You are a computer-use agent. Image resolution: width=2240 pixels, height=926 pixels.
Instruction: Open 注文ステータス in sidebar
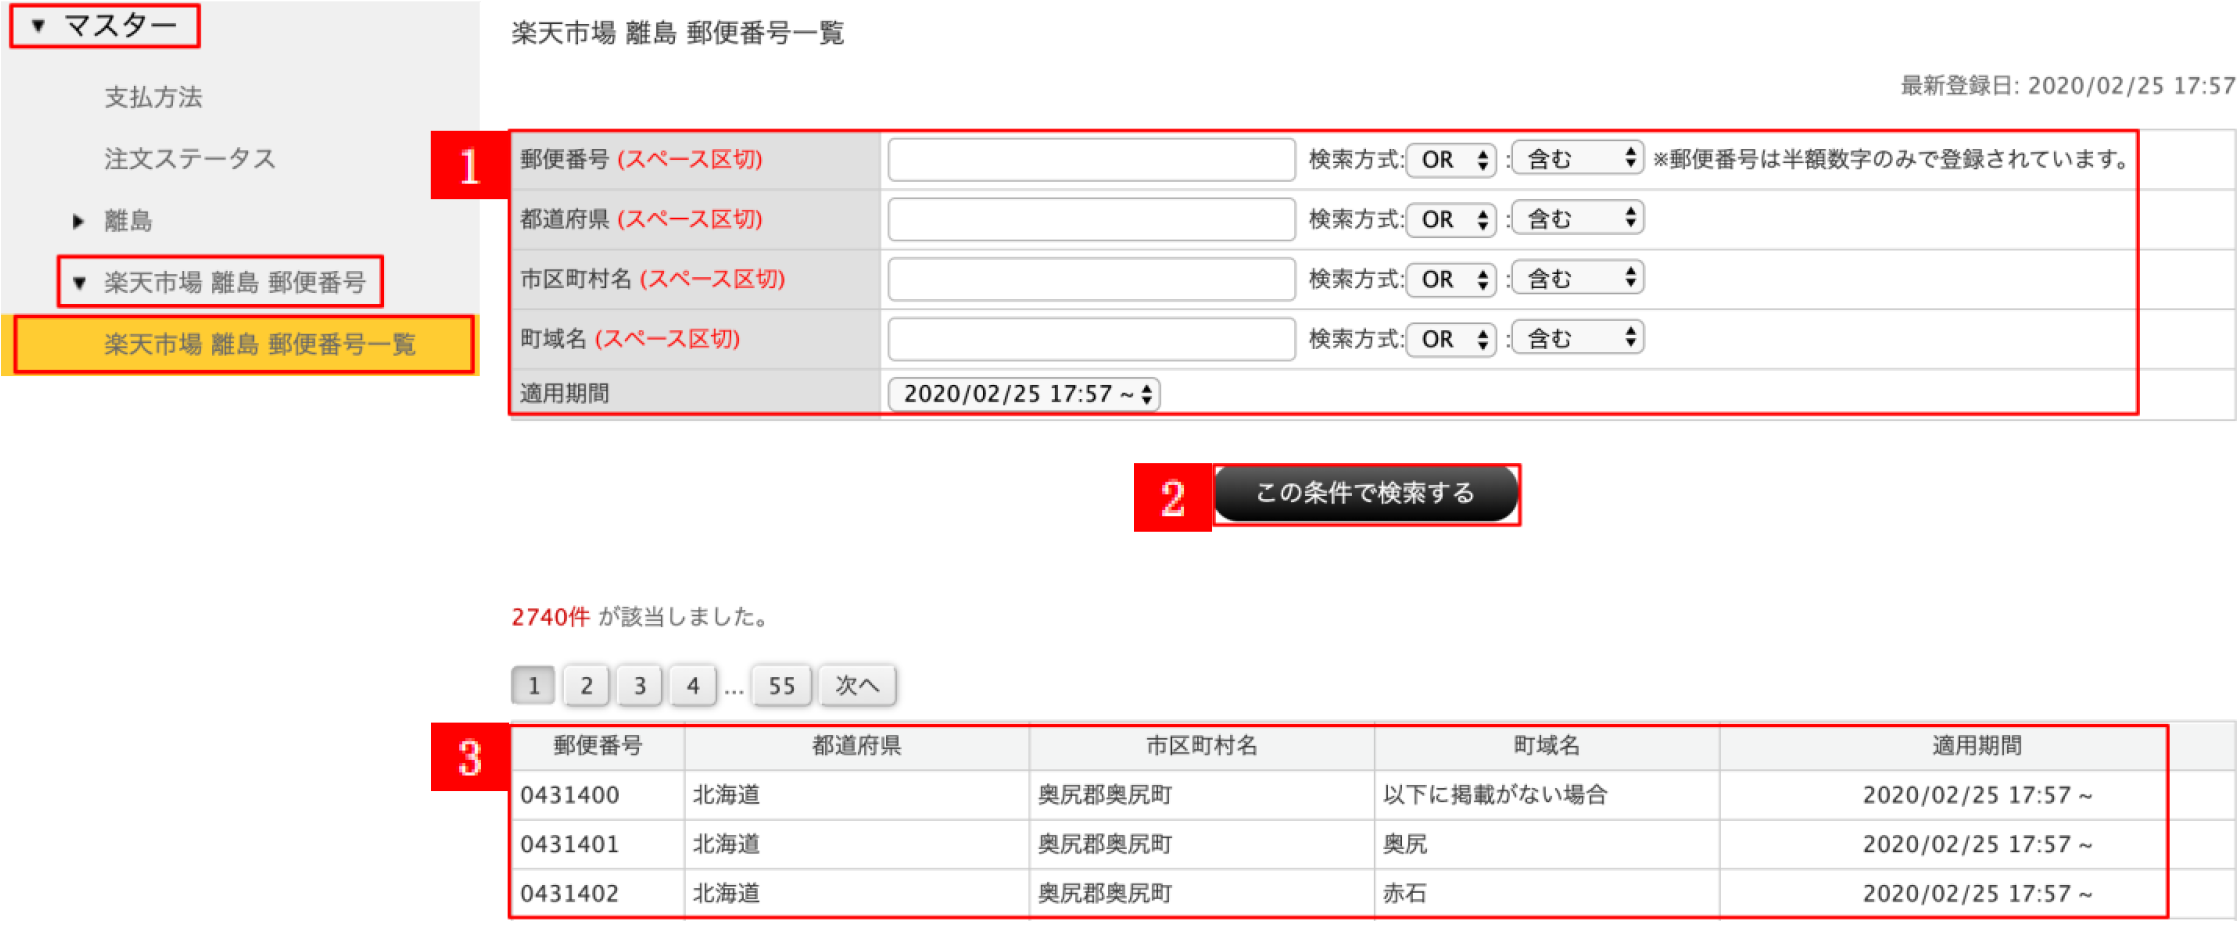190,158
